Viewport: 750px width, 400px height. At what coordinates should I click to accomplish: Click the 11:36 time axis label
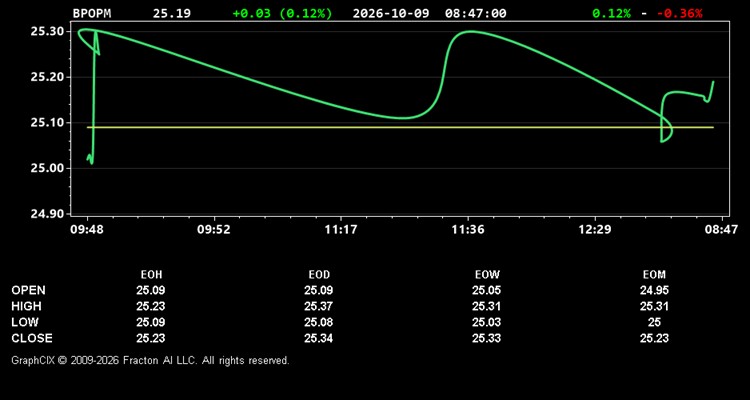[468, 230]
